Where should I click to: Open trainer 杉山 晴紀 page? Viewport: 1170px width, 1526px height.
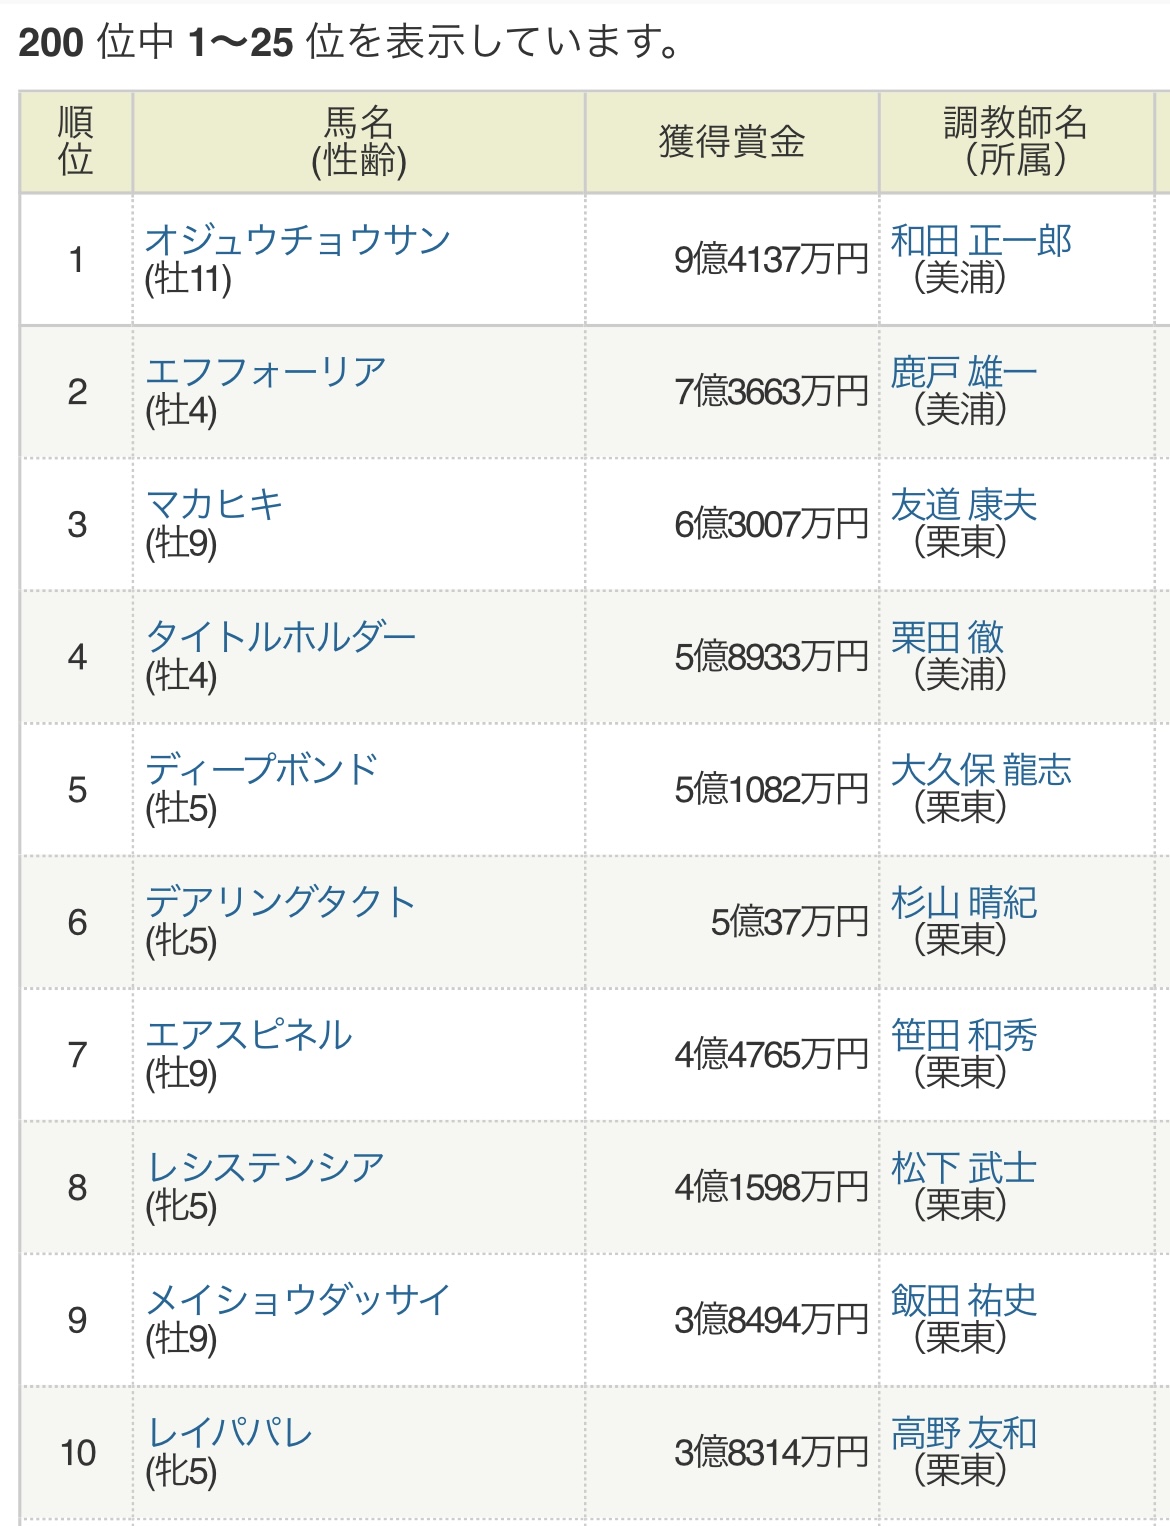(963, 902)
